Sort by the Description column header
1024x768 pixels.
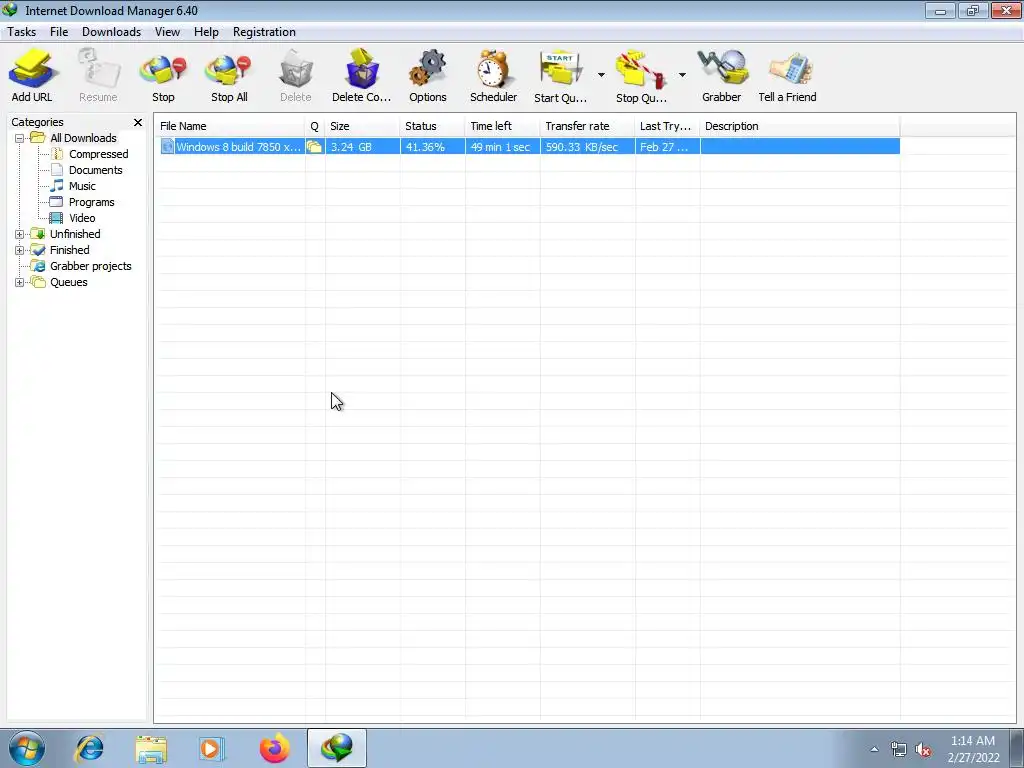pyautogui.click(x=800, y=126)
